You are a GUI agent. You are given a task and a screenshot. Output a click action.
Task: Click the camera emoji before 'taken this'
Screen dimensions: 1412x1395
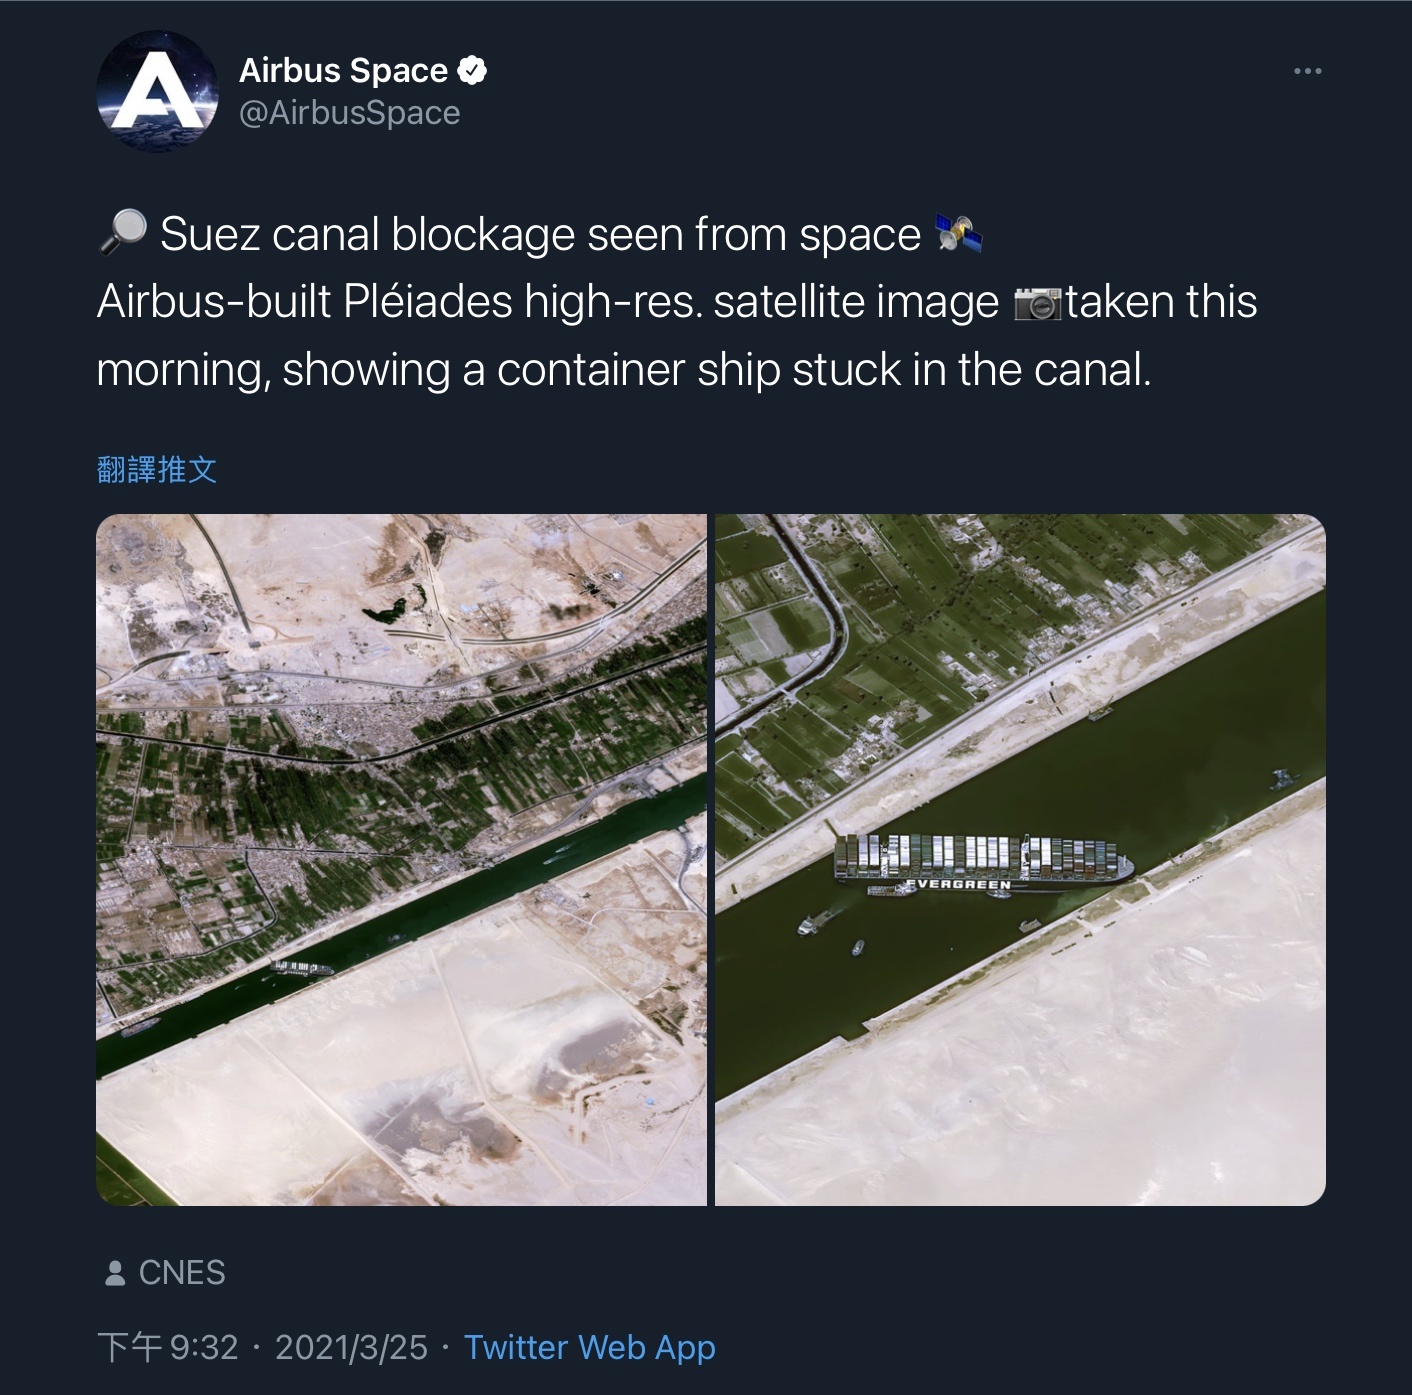click(x=1037, y=303)
